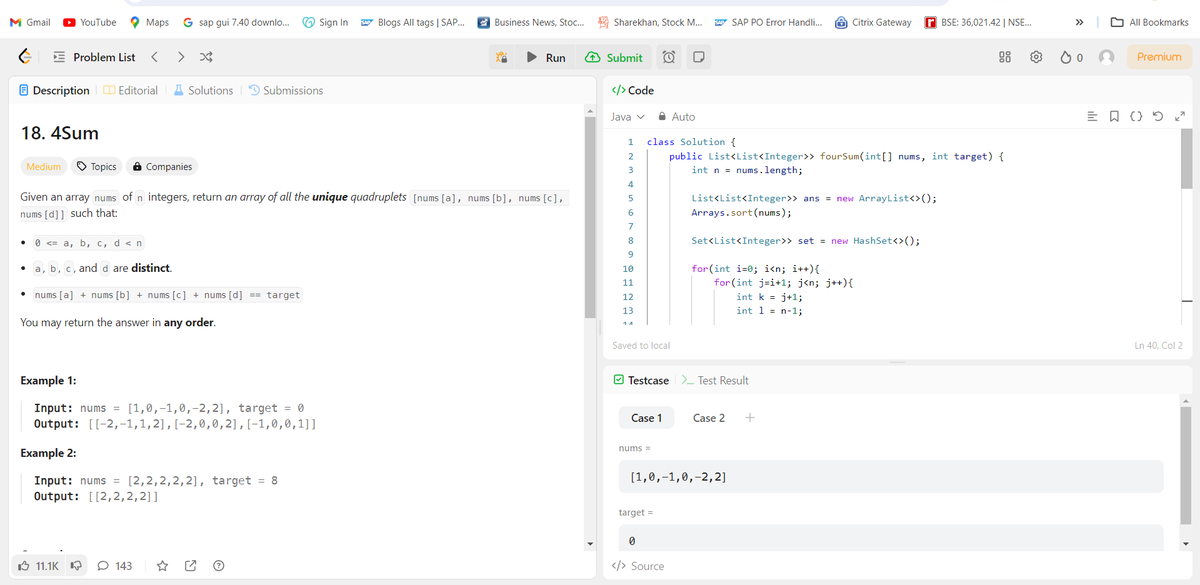This screenshot has height=585, width=1200.
Task: Click the description panel vertical scrollbar
Action: pyautogui.click(x=590, y=217)
